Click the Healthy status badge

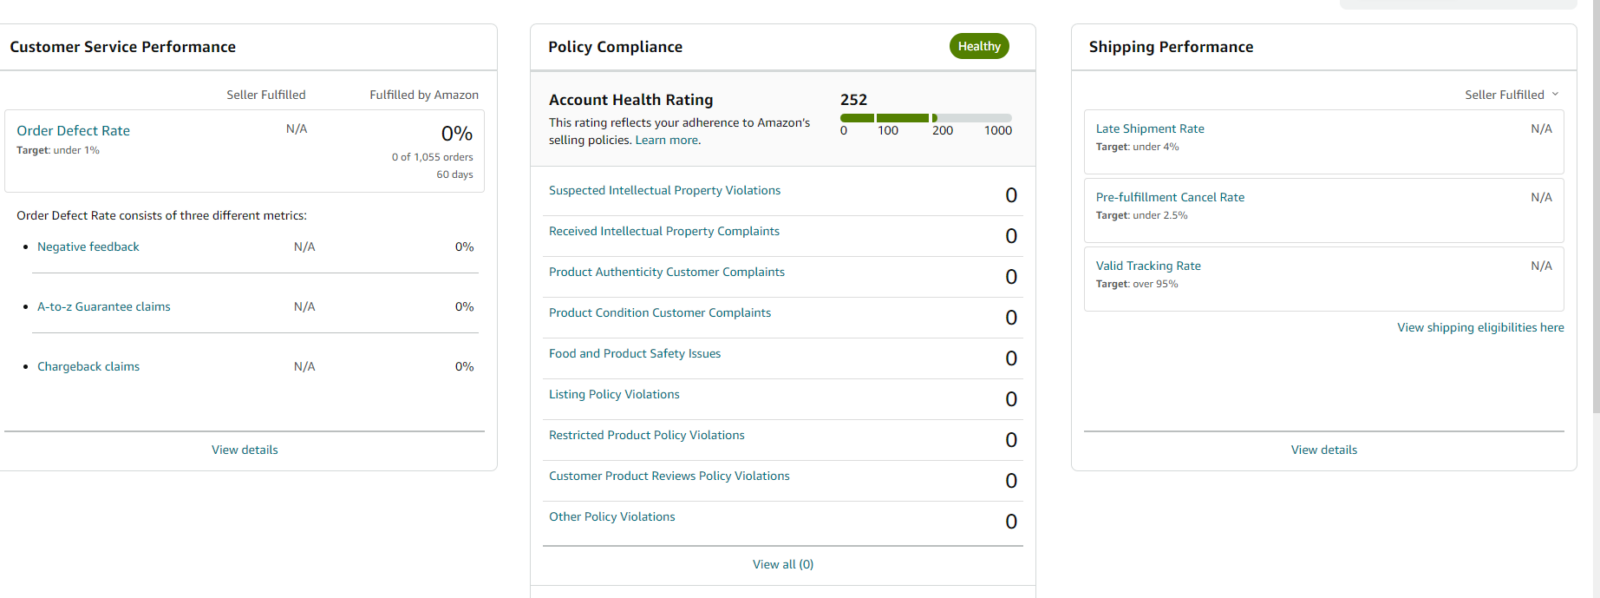(978, 46)
